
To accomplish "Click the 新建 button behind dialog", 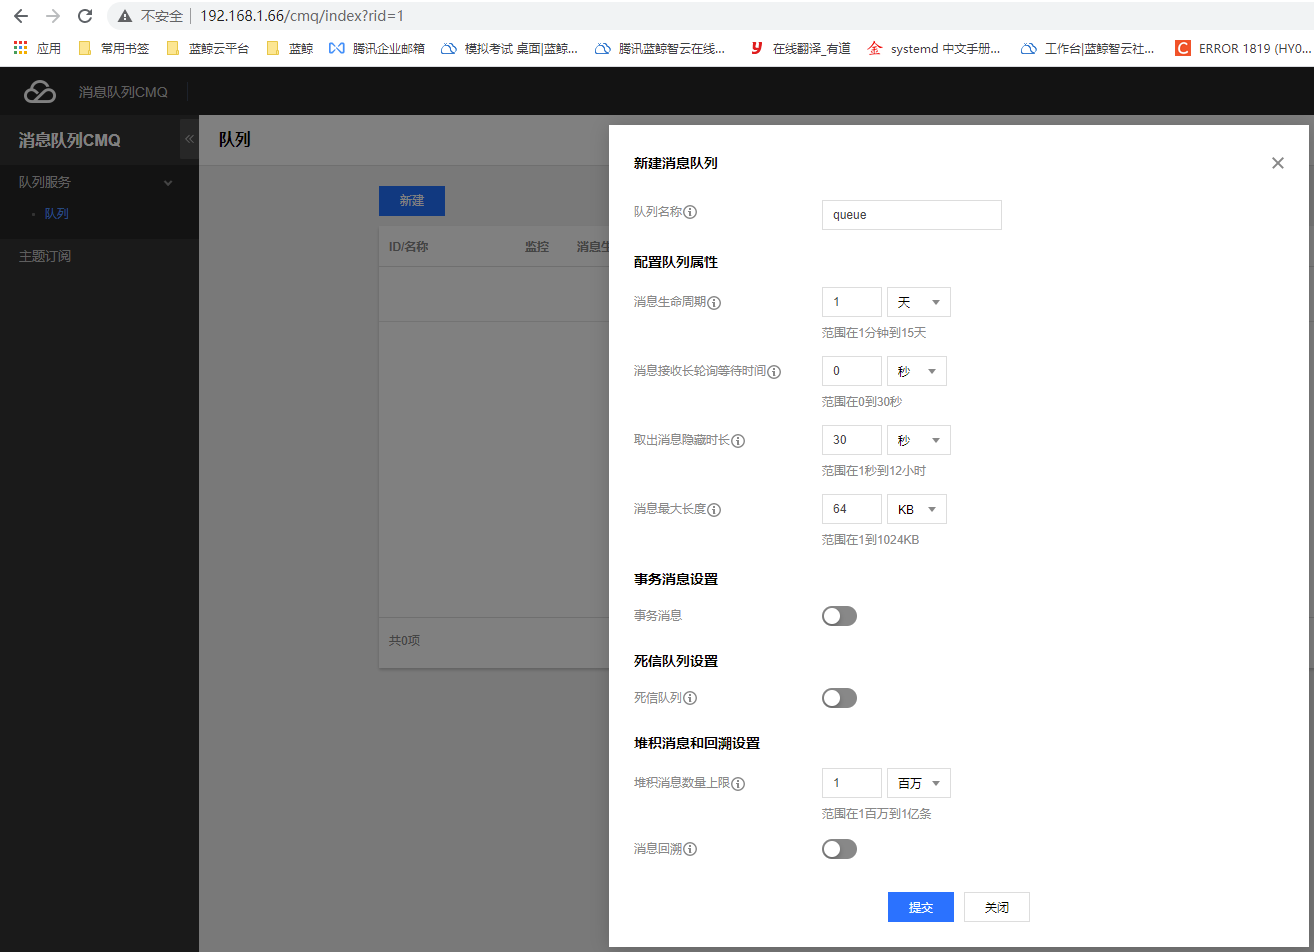I will [x=411, y=201].
